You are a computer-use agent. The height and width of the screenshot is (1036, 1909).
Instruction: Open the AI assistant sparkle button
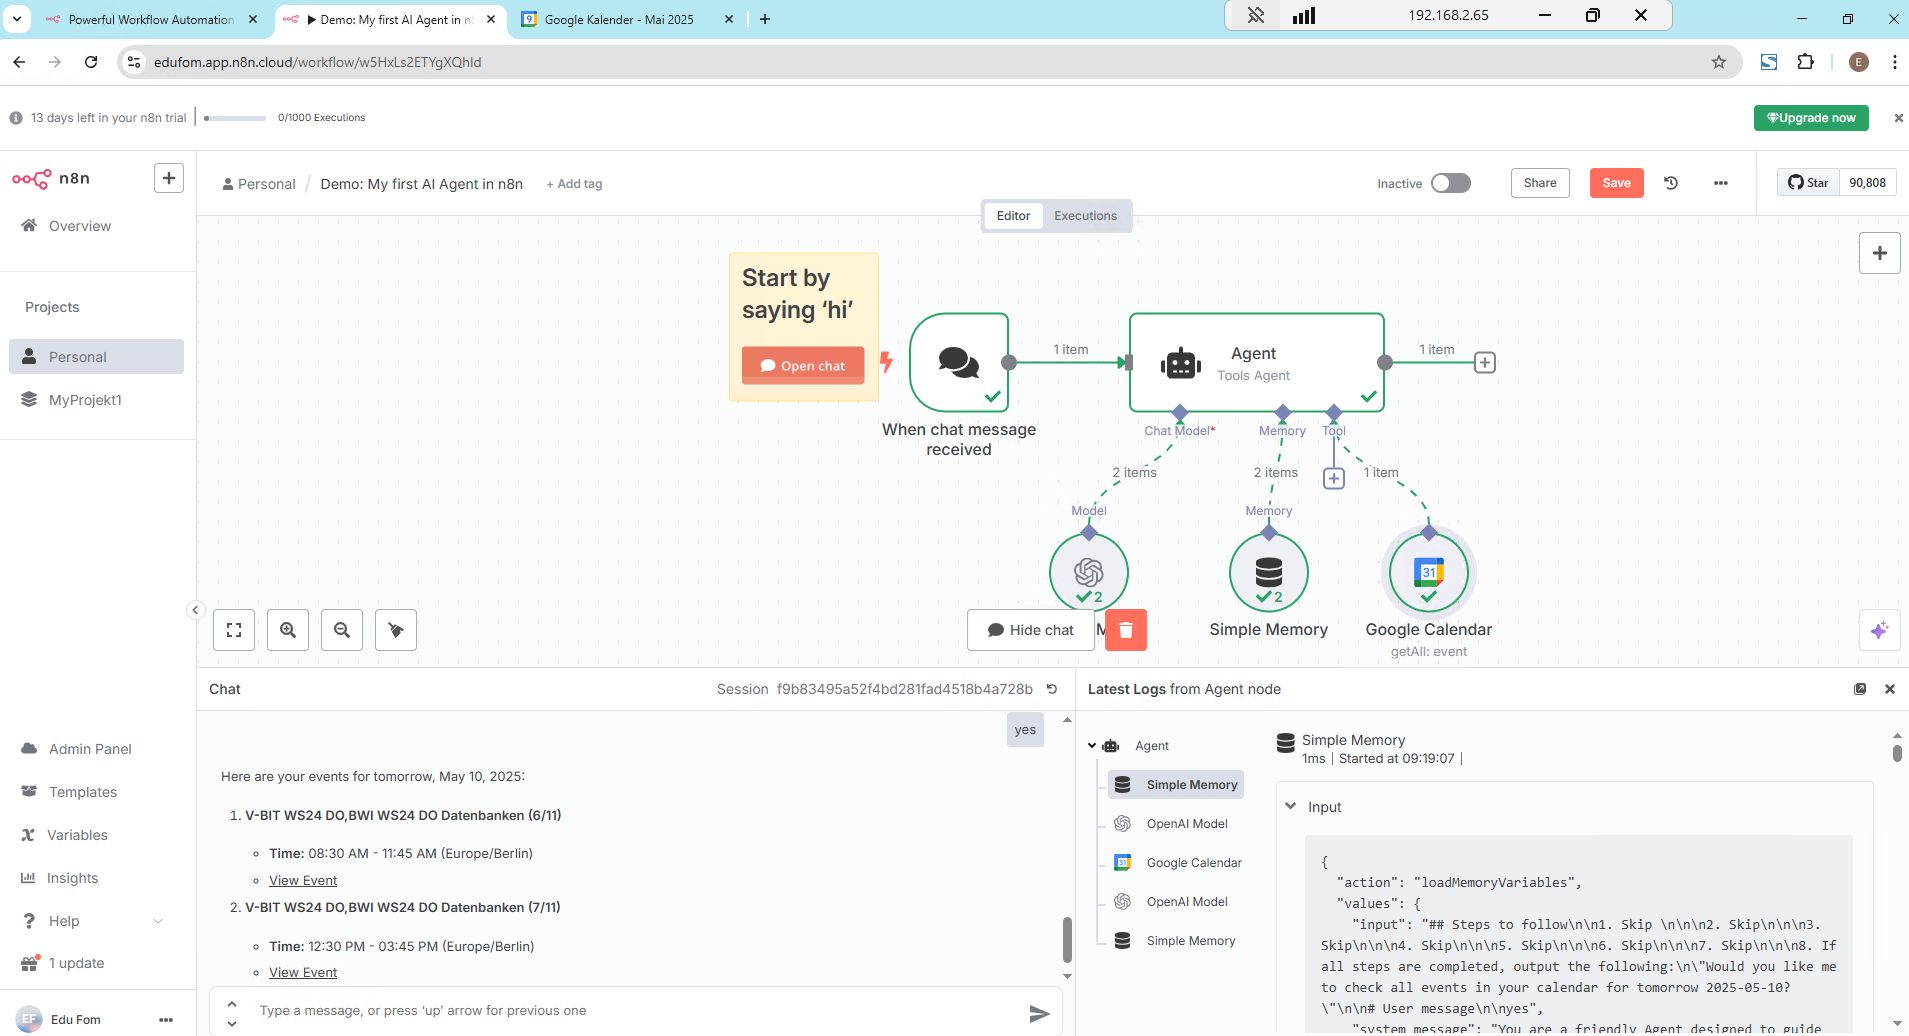pos(1879,630)
